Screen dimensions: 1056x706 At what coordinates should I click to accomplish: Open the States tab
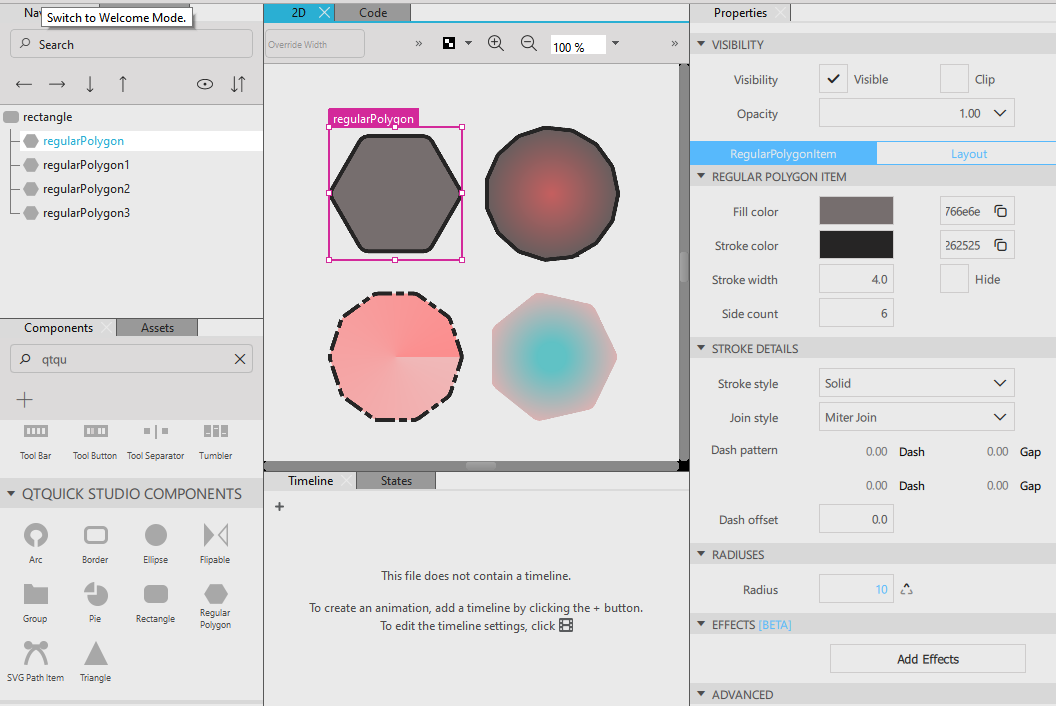[396, 481]
